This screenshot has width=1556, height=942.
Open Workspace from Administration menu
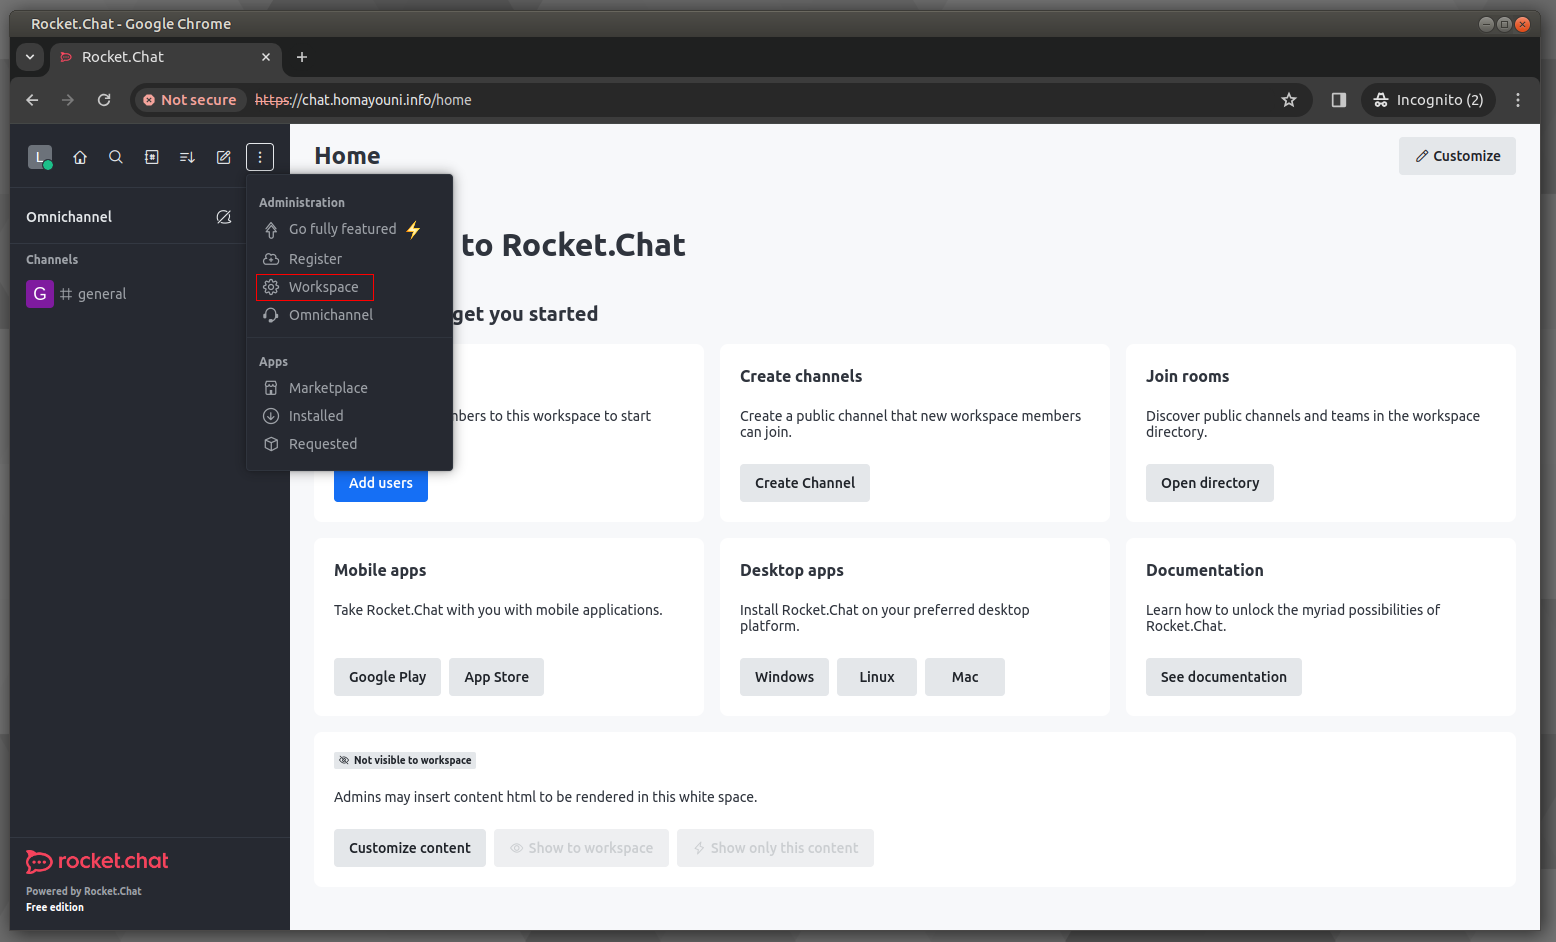click(349, 287)
